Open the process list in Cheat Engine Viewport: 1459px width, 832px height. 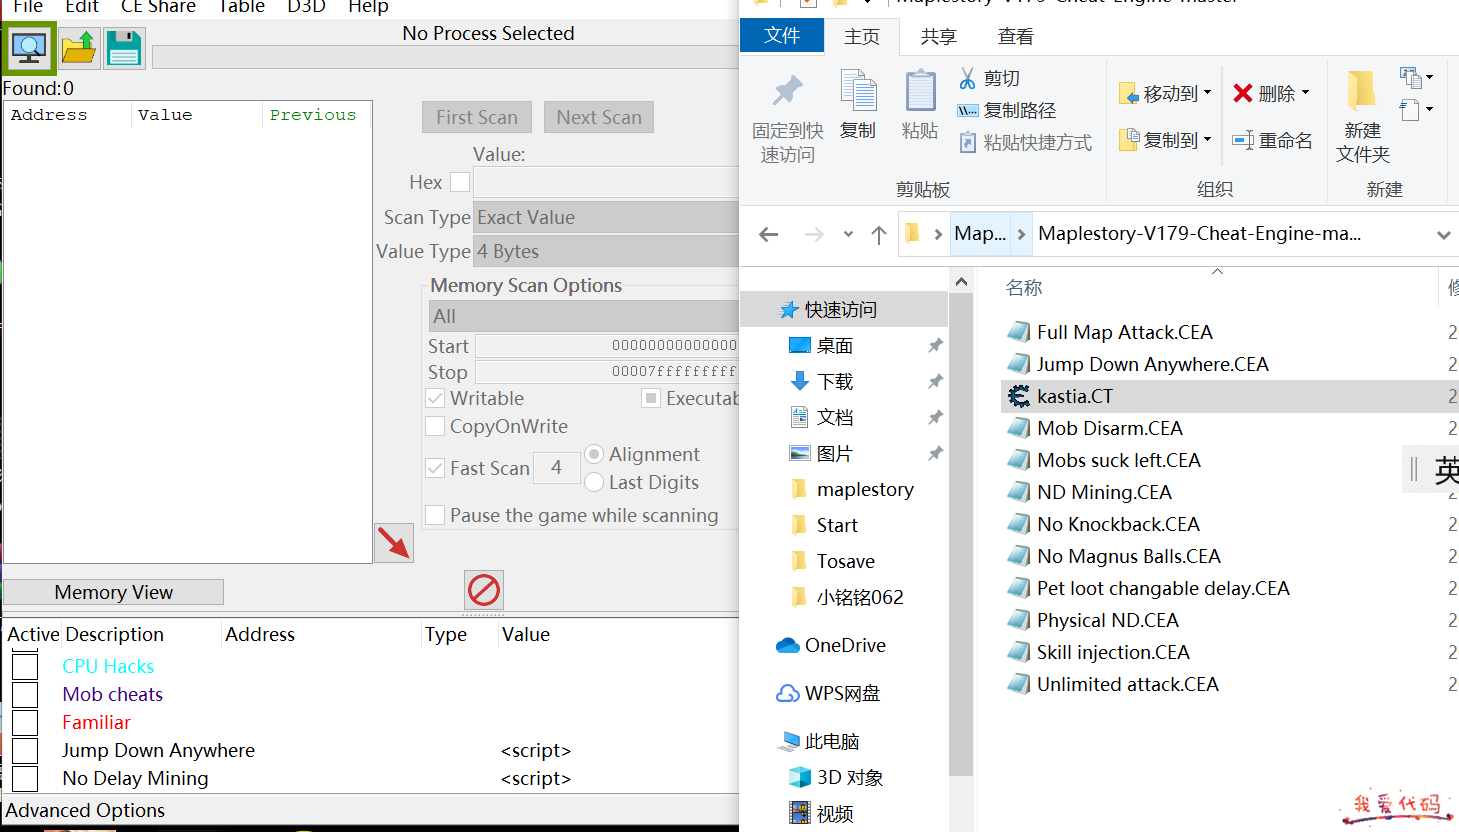[x=29, y=48]
